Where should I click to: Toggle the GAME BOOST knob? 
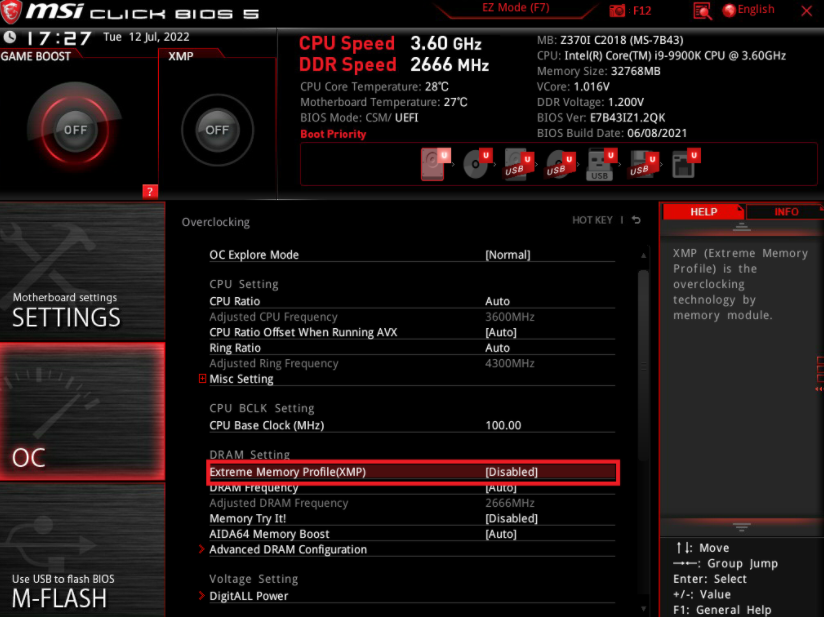(75, 130)
